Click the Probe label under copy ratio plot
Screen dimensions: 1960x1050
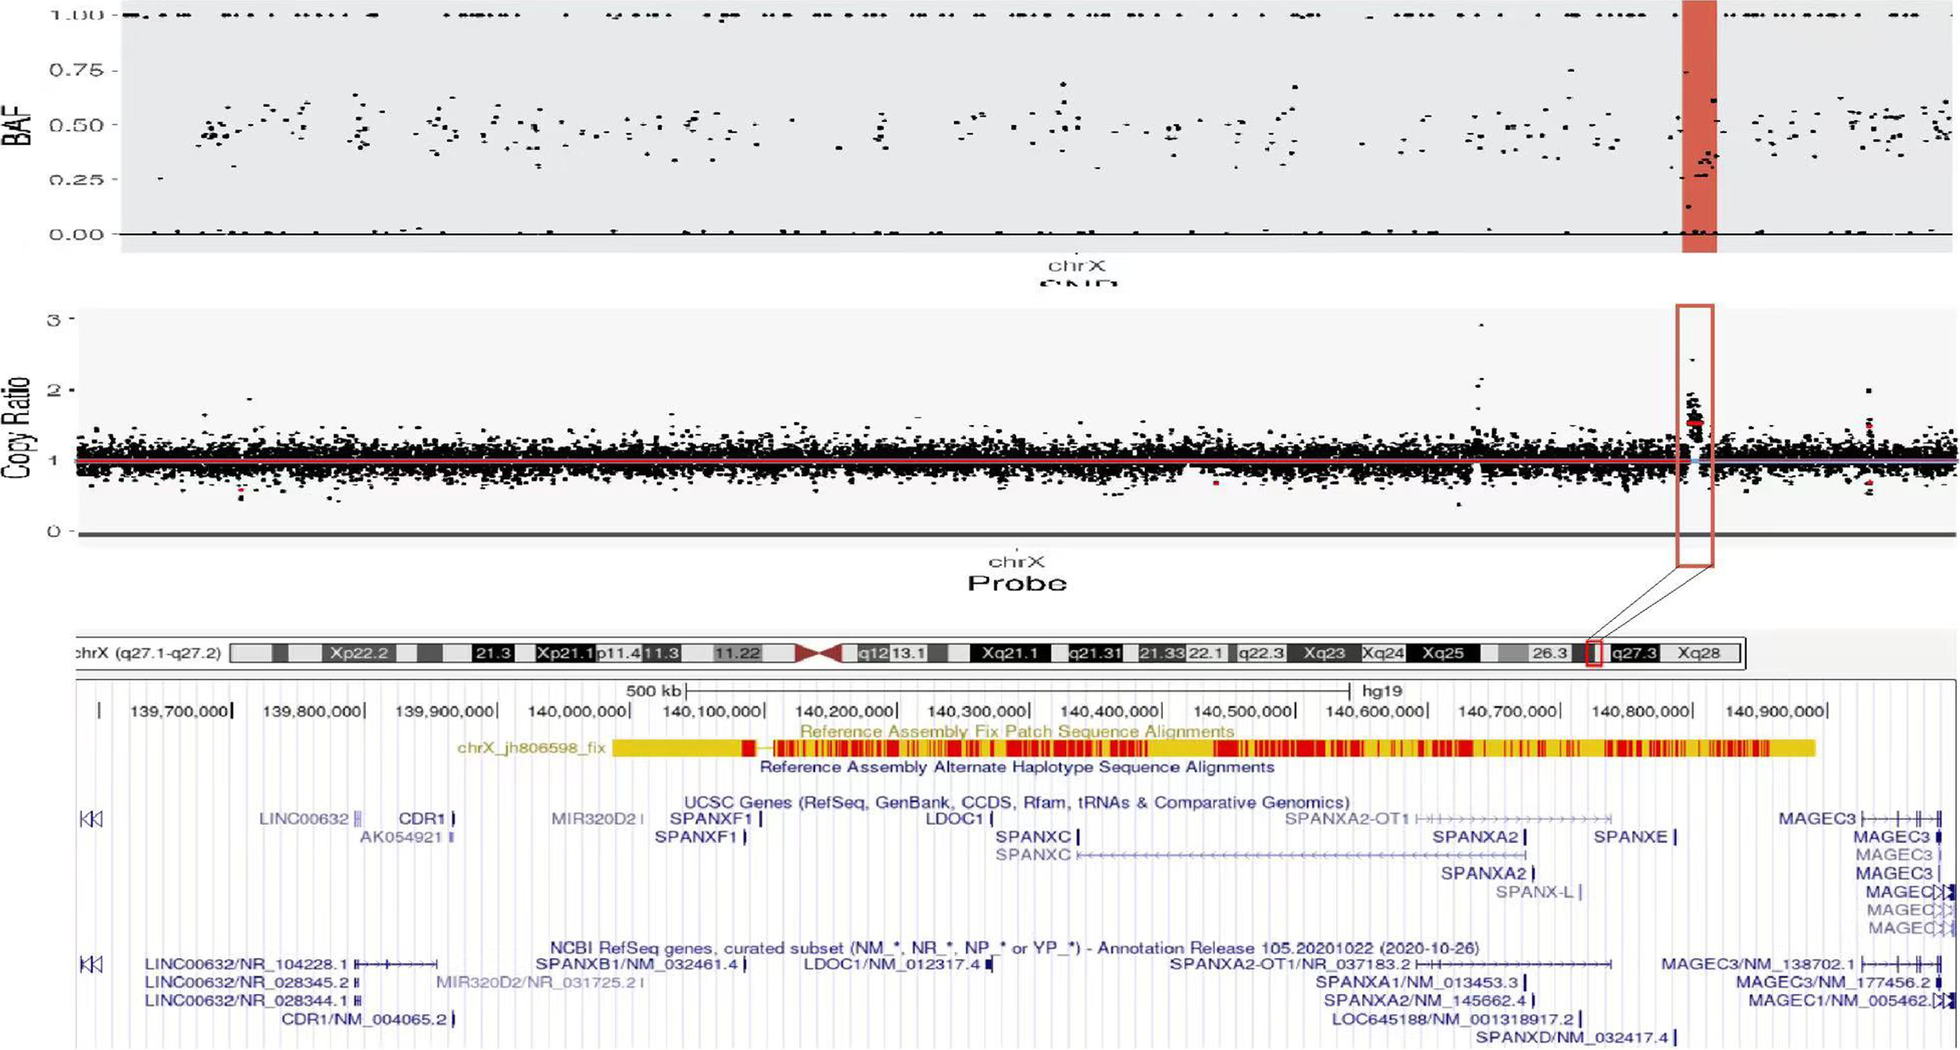pyautogui.click(x=1016, y=583)
